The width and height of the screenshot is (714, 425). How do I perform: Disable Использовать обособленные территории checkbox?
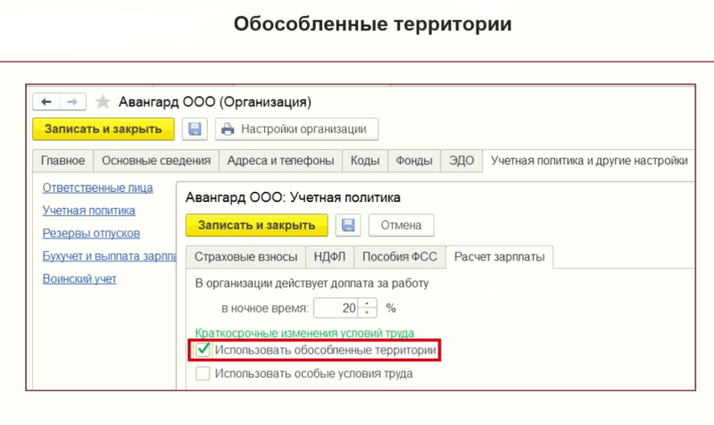(x=203, y=350)
